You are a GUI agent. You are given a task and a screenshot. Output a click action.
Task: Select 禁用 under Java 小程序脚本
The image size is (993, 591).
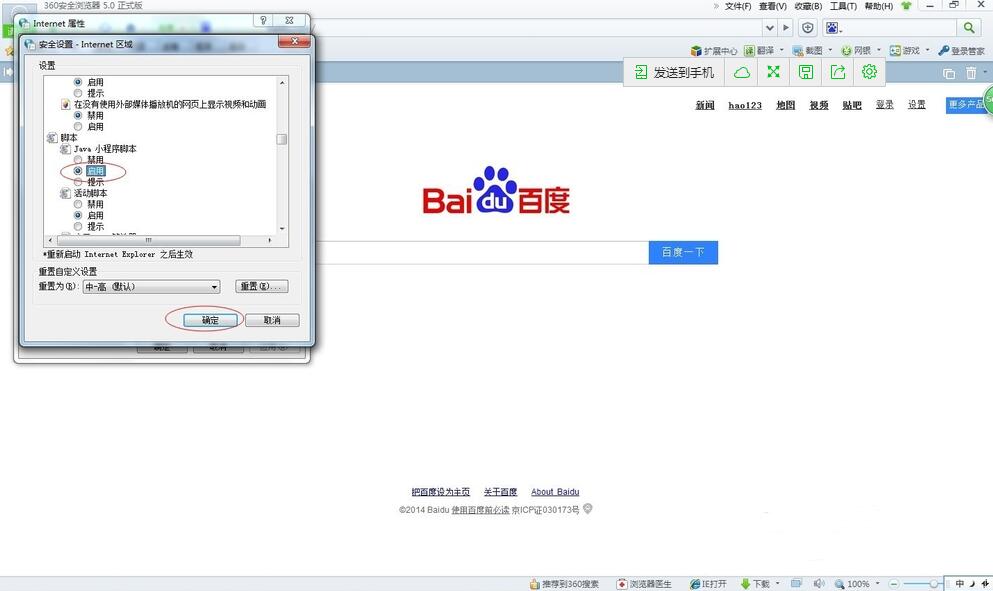click(x=78, y=160)
